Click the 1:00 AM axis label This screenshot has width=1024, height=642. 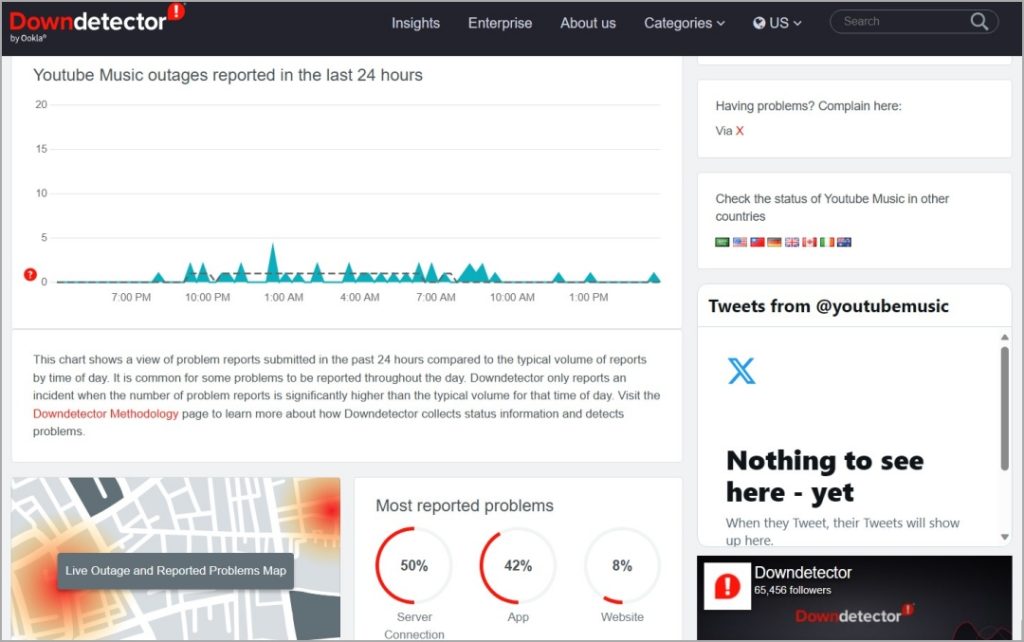(283, 298)
